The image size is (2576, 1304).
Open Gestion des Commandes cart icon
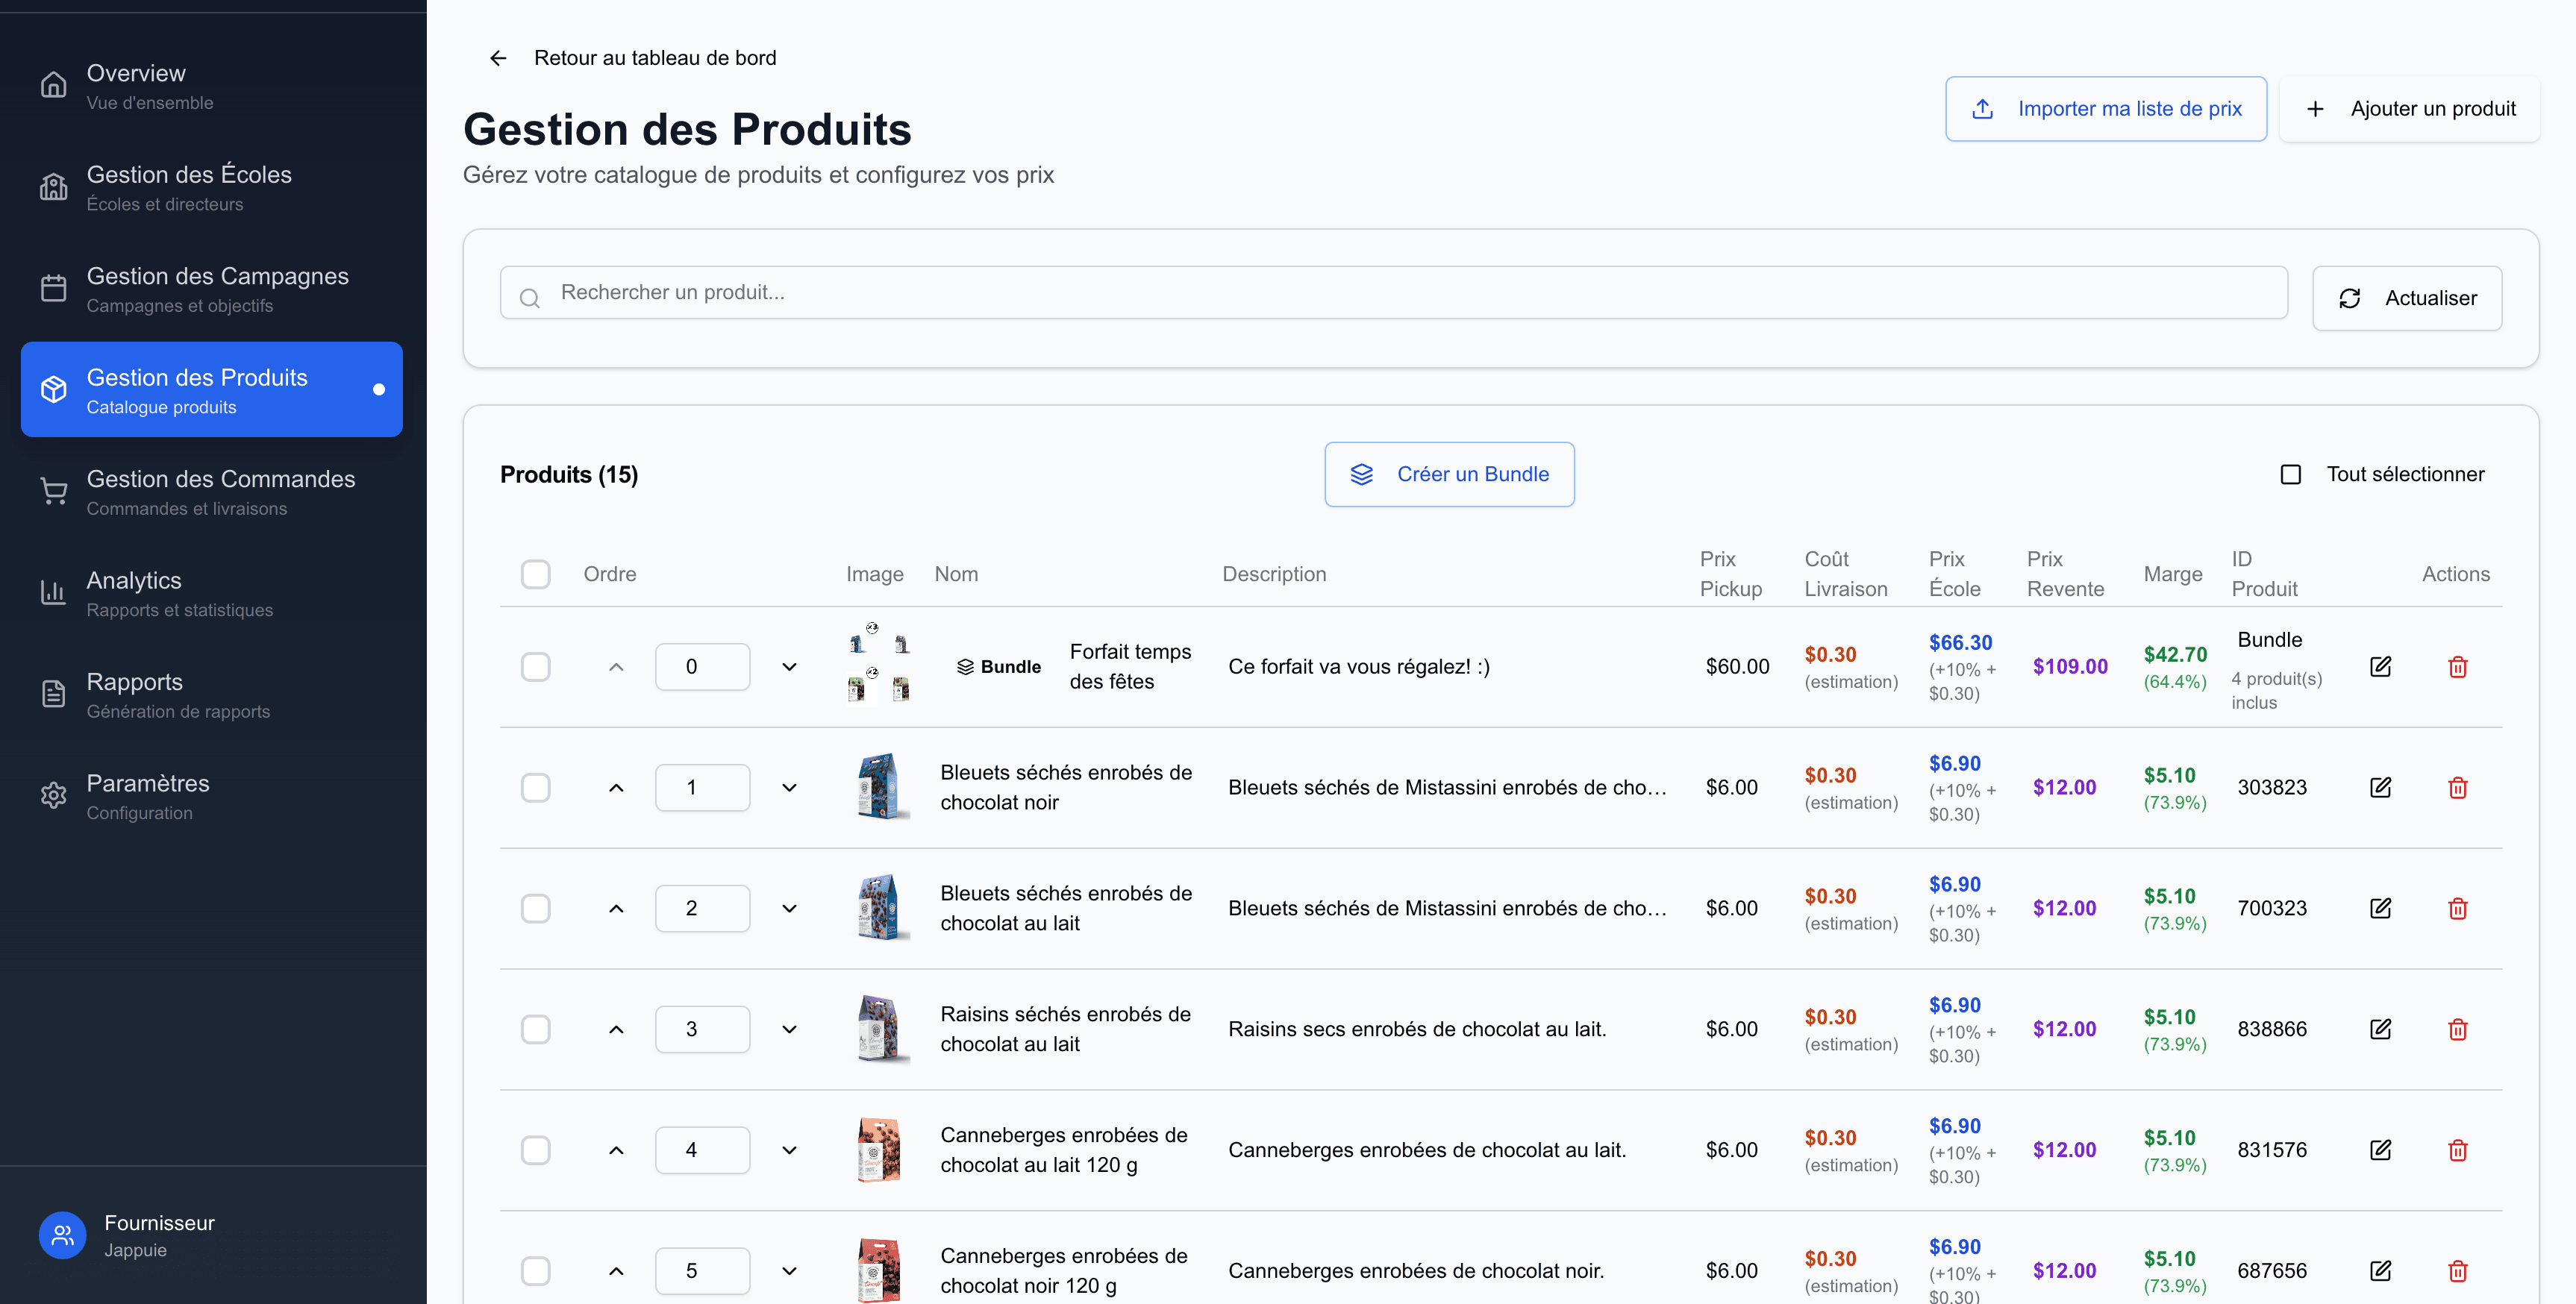pyautogui.click(x=53, y=491)
